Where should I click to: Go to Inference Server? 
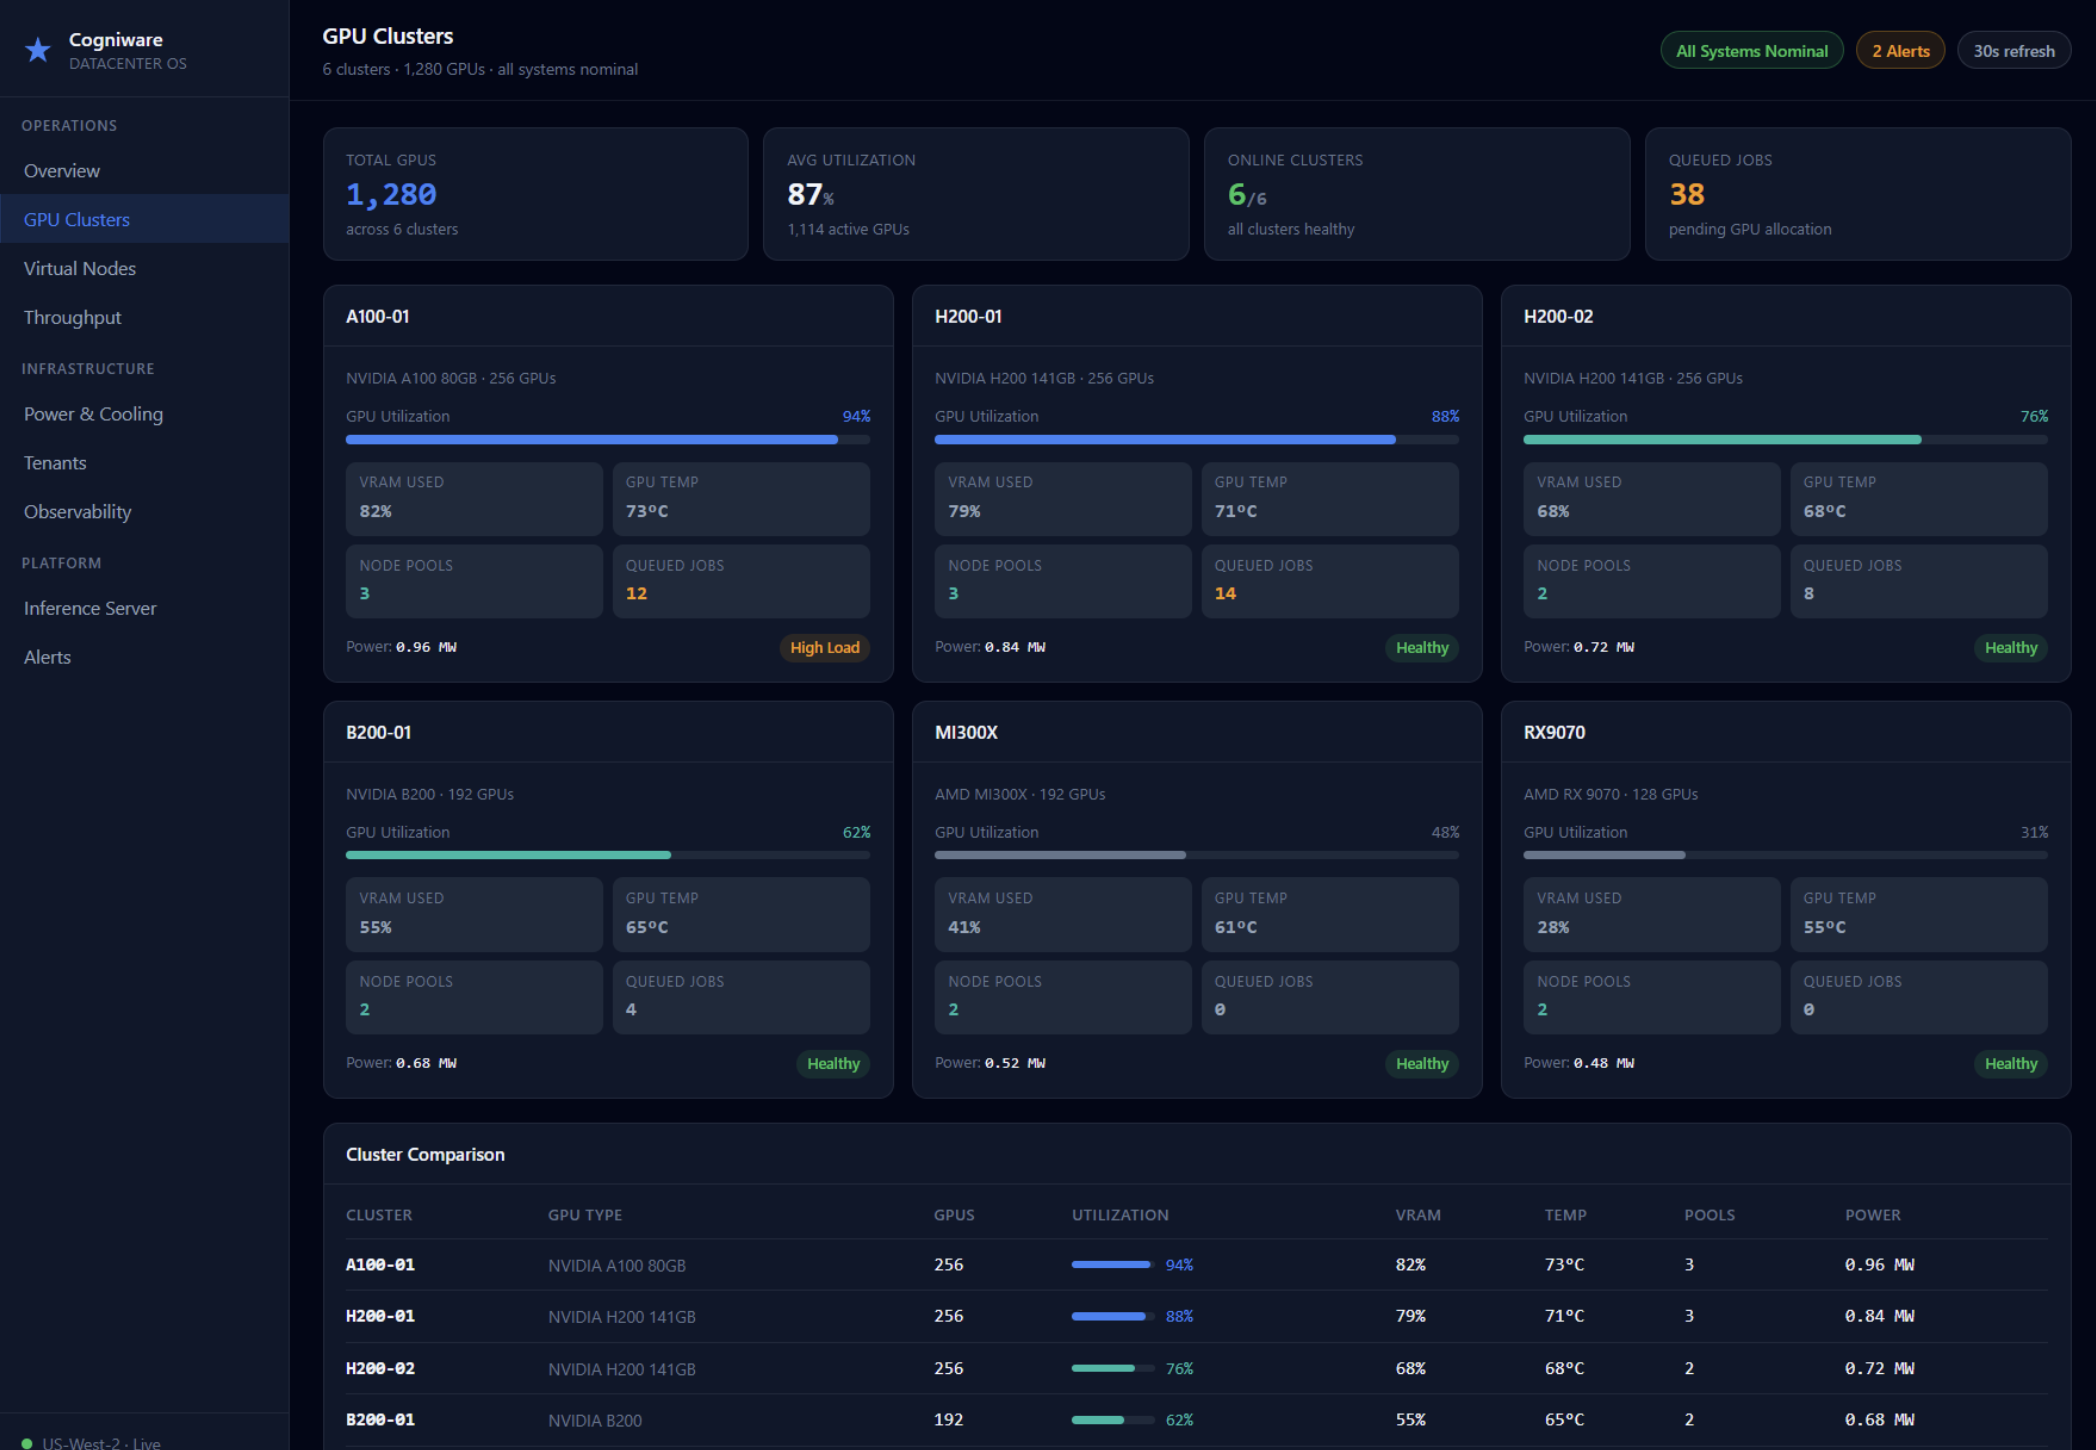point(144,608)
